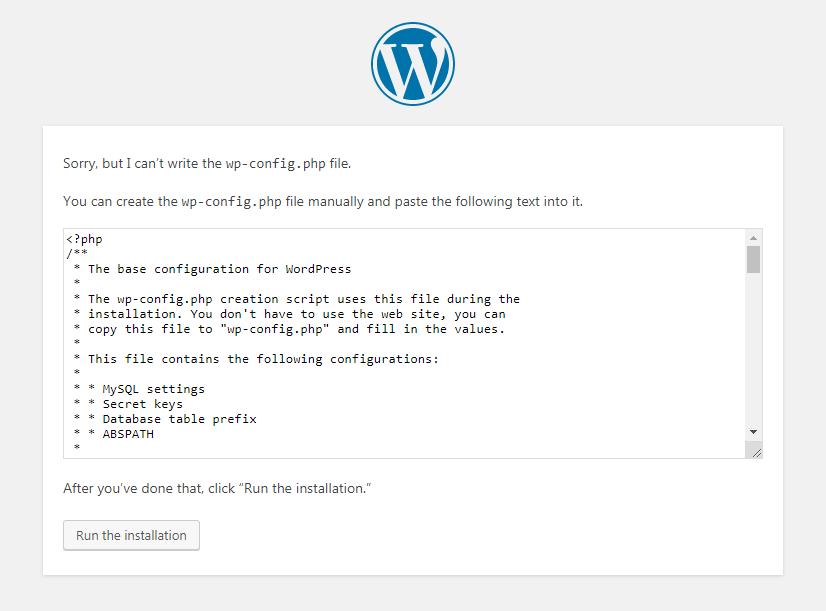
Task: Click the "Sorry, but I can't write" message
Action: (x=207, y=162)
